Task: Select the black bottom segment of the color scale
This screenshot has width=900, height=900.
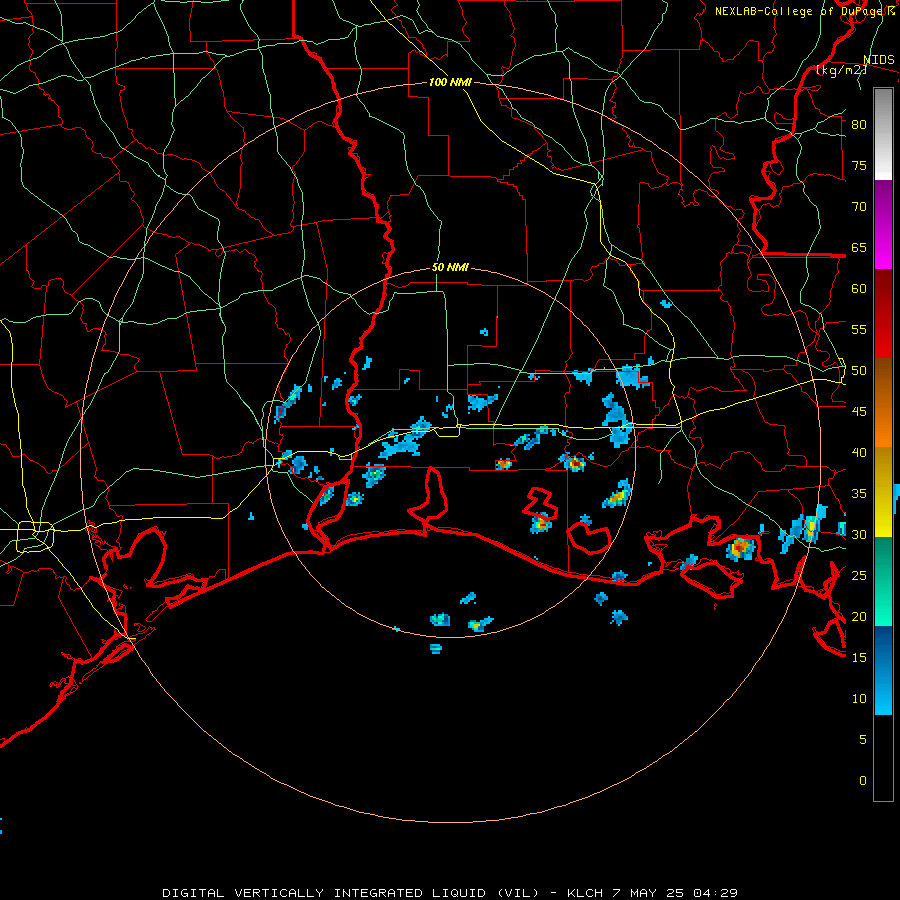Action: pyautogui.click(x=883, y=758)
